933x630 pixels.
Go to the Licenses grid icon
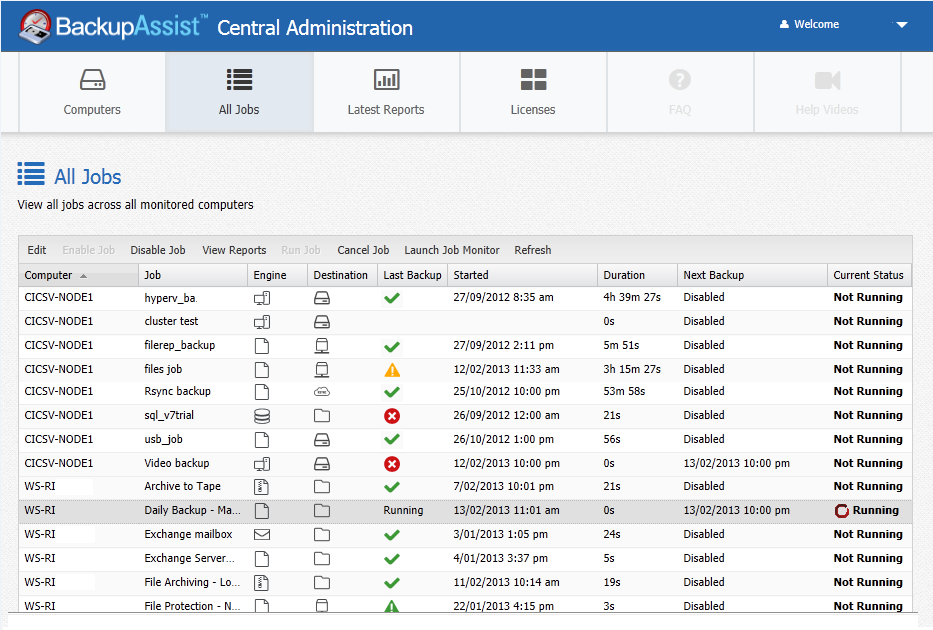tap(533, 80)
